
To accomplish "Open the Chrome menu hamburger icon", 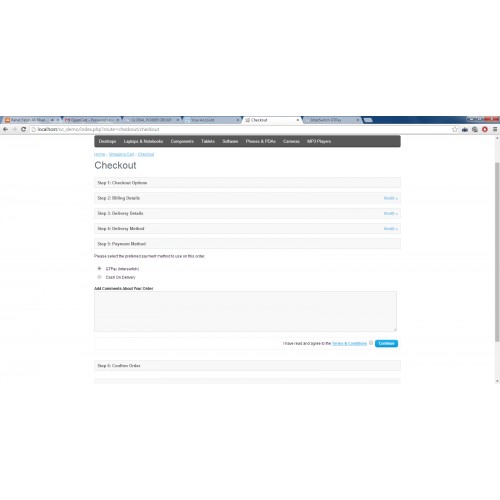I will coord(495,129).
